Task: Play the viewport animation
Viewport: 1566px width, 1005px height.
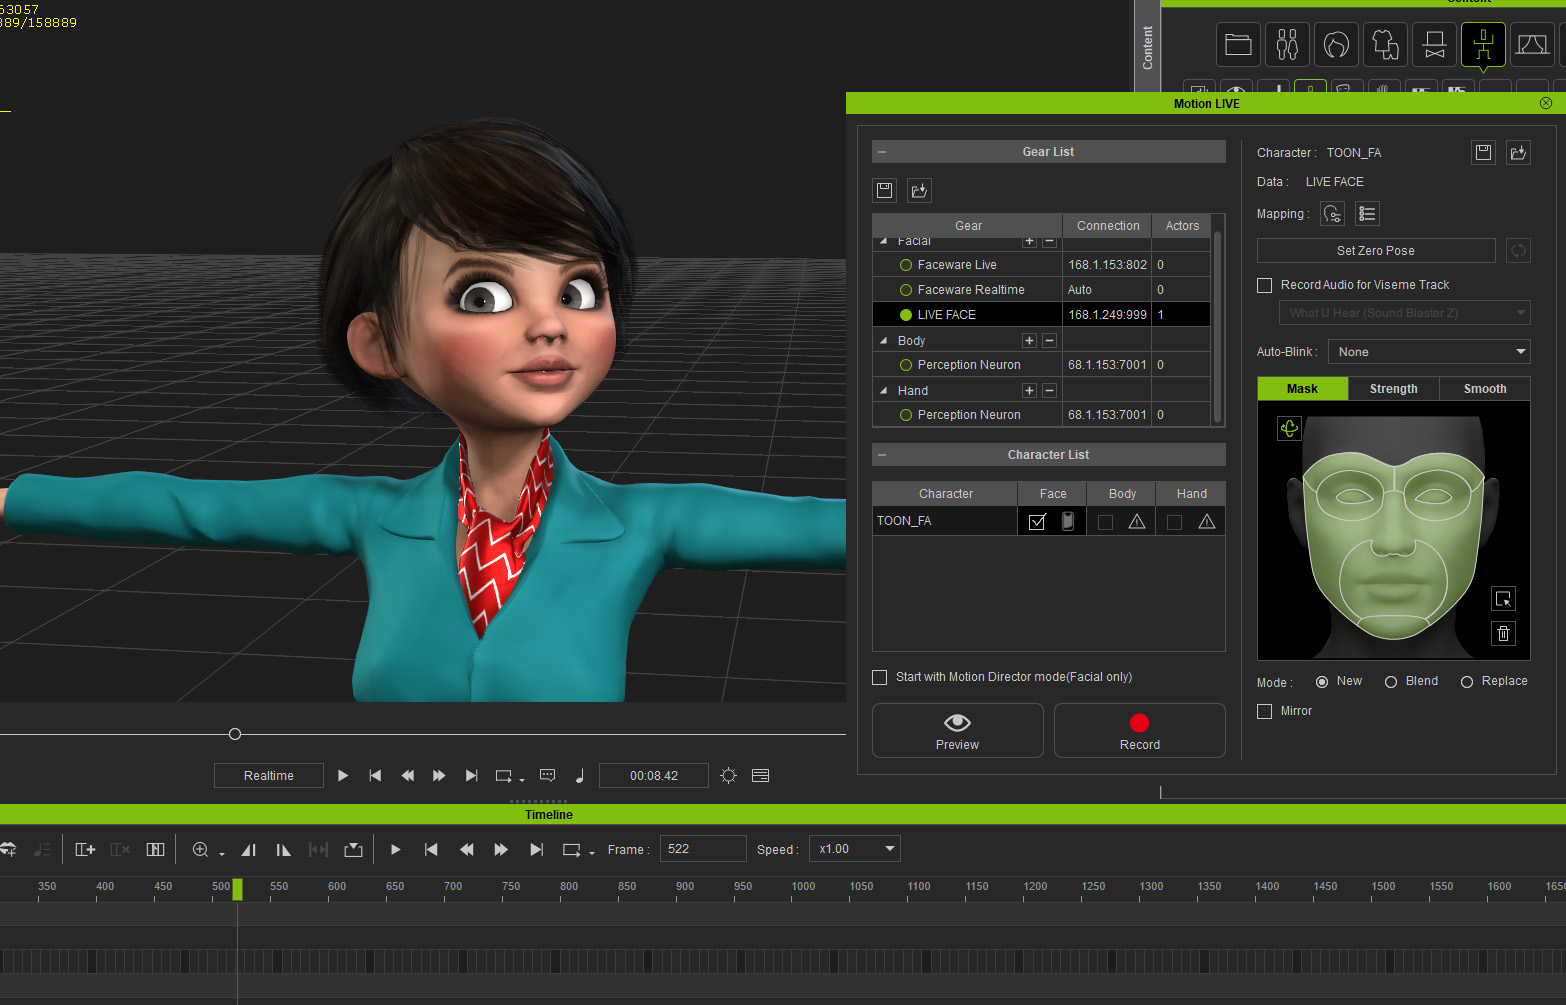Action: click(343, 776)
